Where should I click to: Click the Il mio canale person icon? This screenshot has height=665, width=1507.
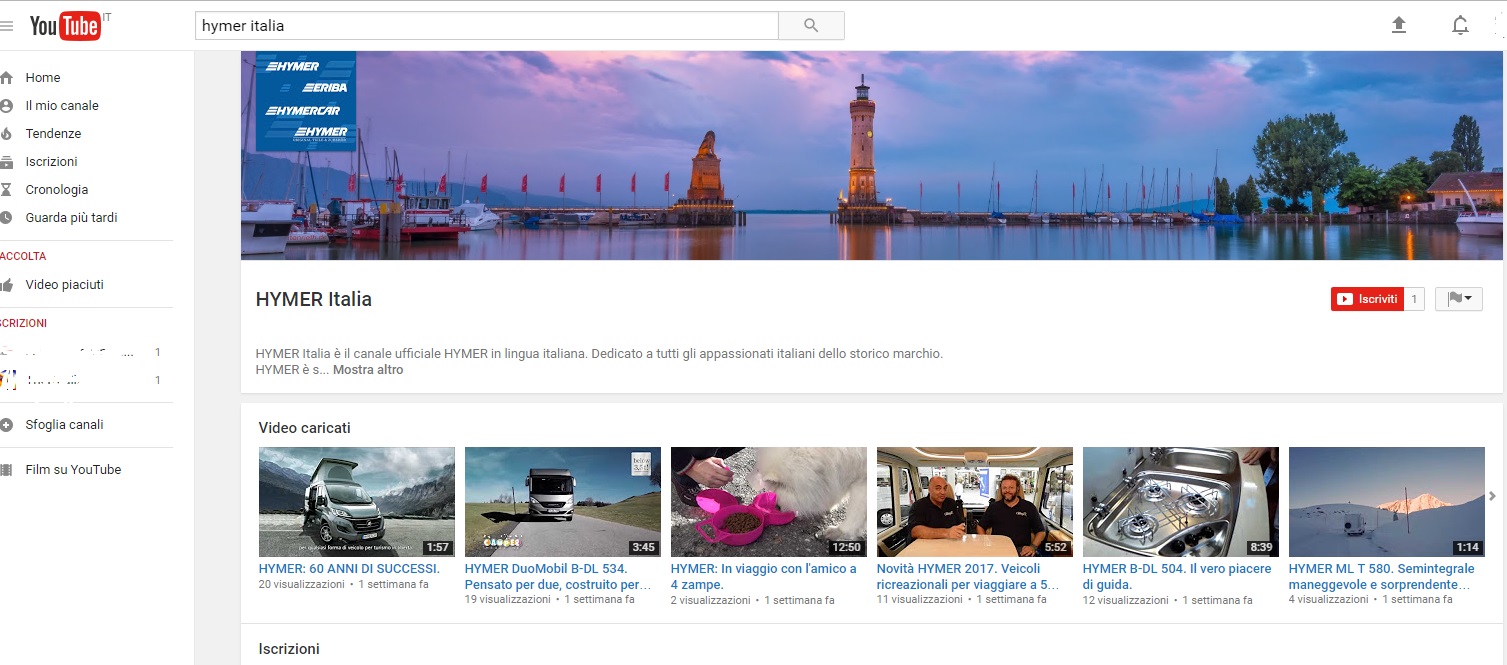tap(6, 106)
